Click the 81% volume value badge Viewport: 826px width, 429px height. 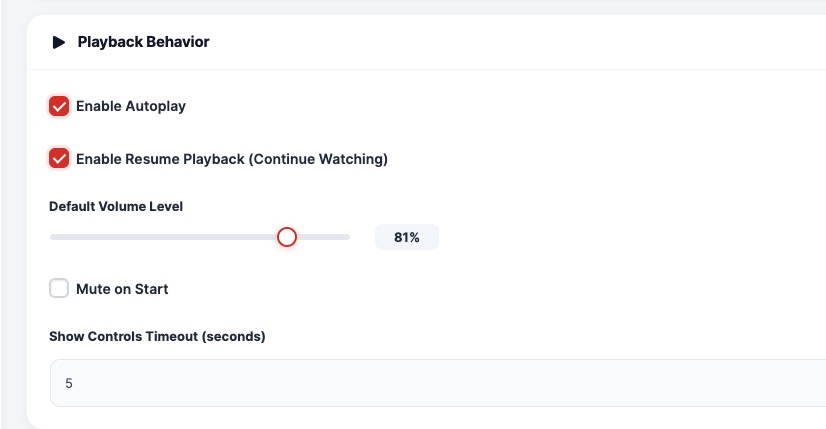point(406,237)
